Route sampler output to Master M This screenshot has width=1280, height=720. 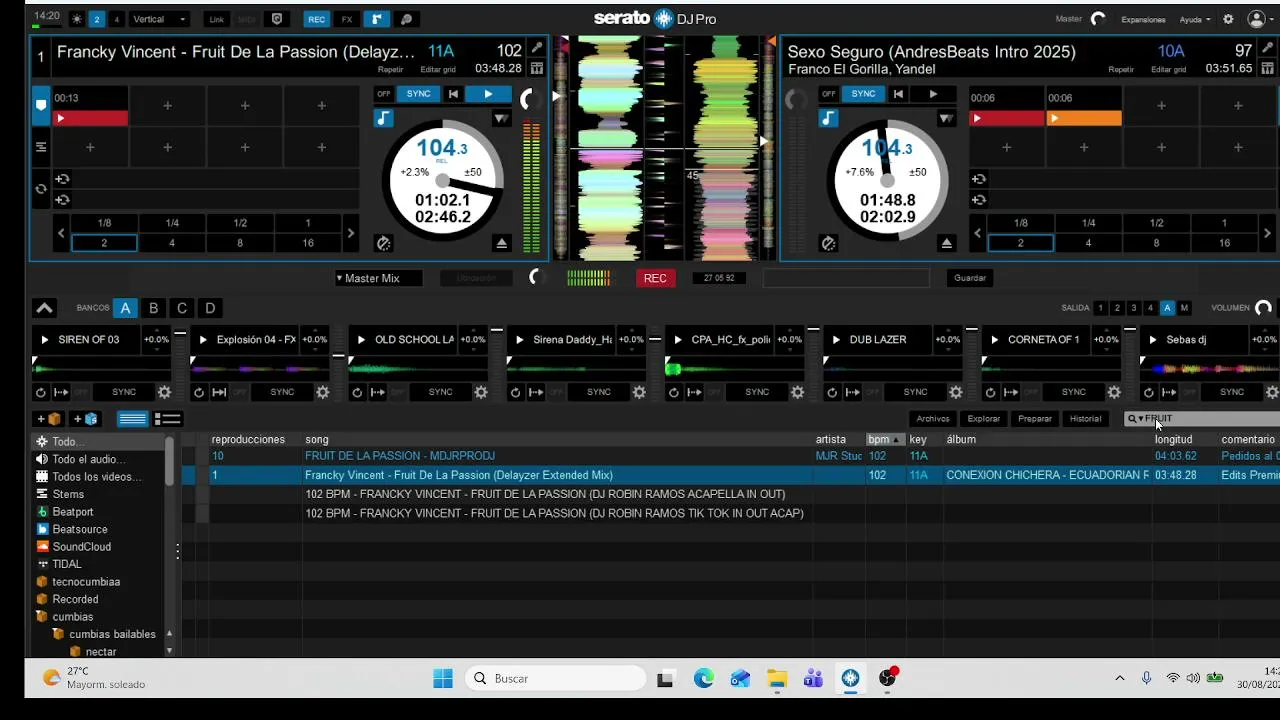pyautogui.click(x=1184, y=308)
